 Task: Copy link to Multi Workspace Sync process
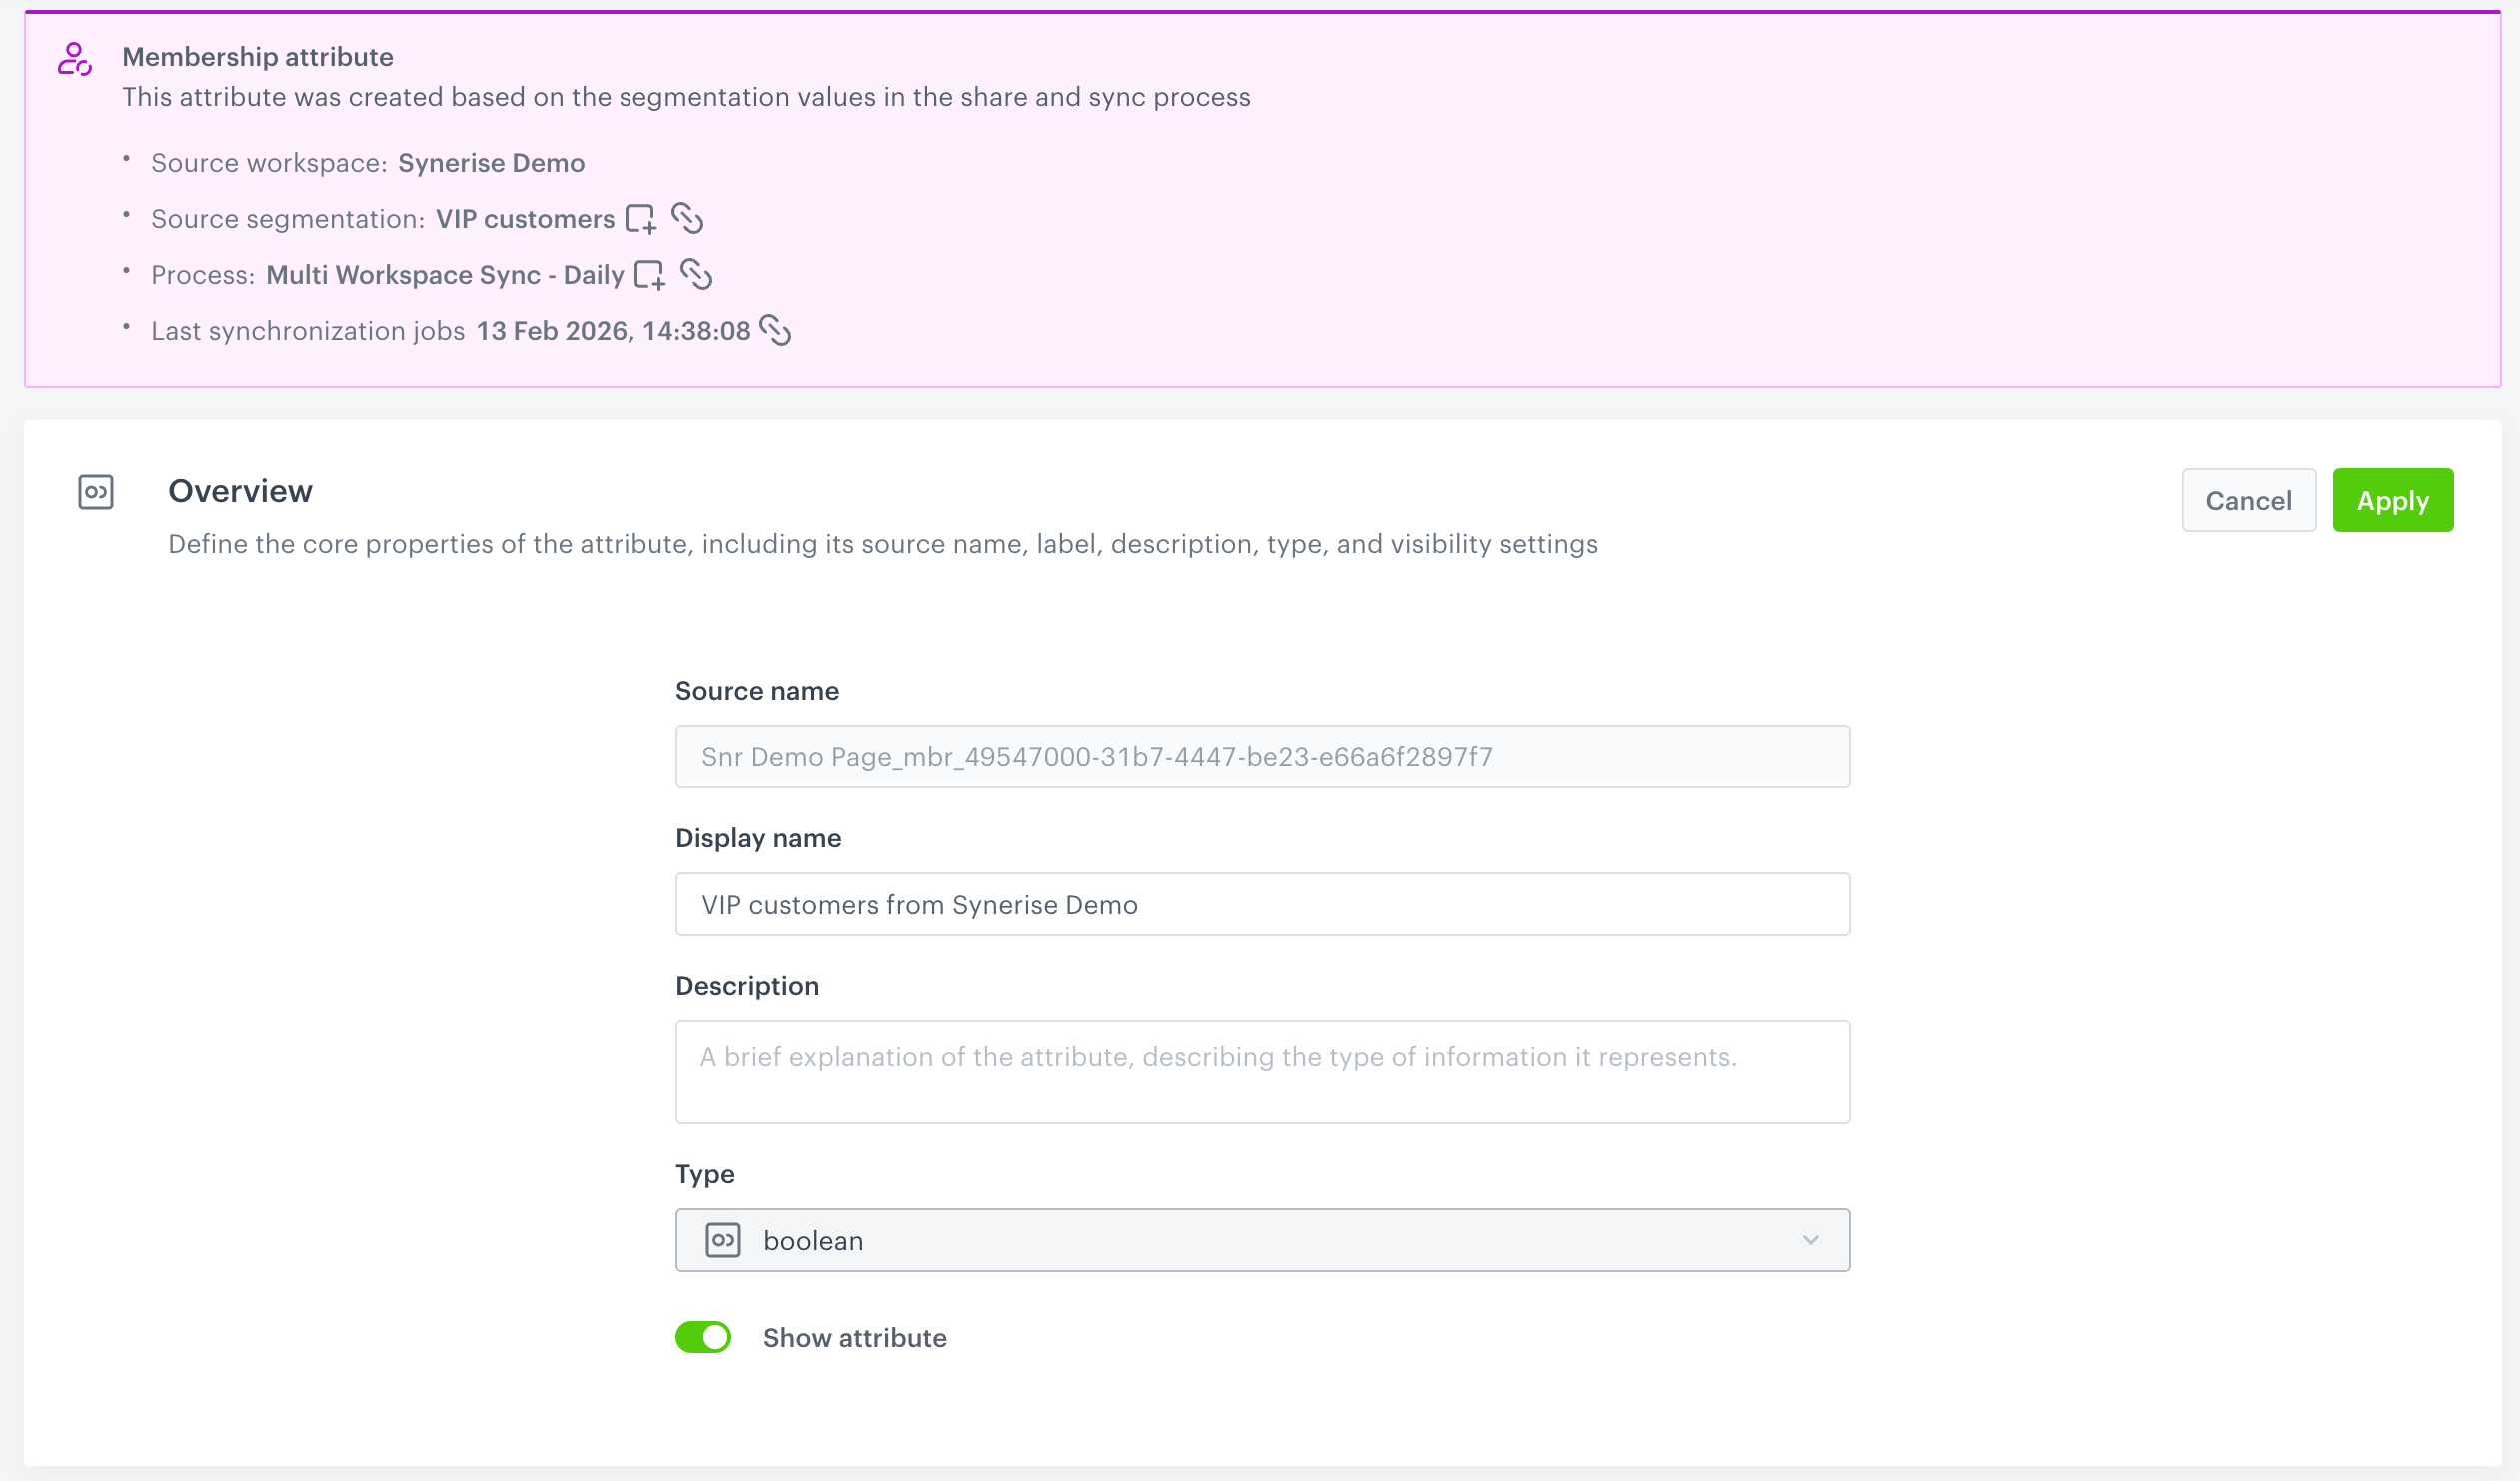point(699,274)
